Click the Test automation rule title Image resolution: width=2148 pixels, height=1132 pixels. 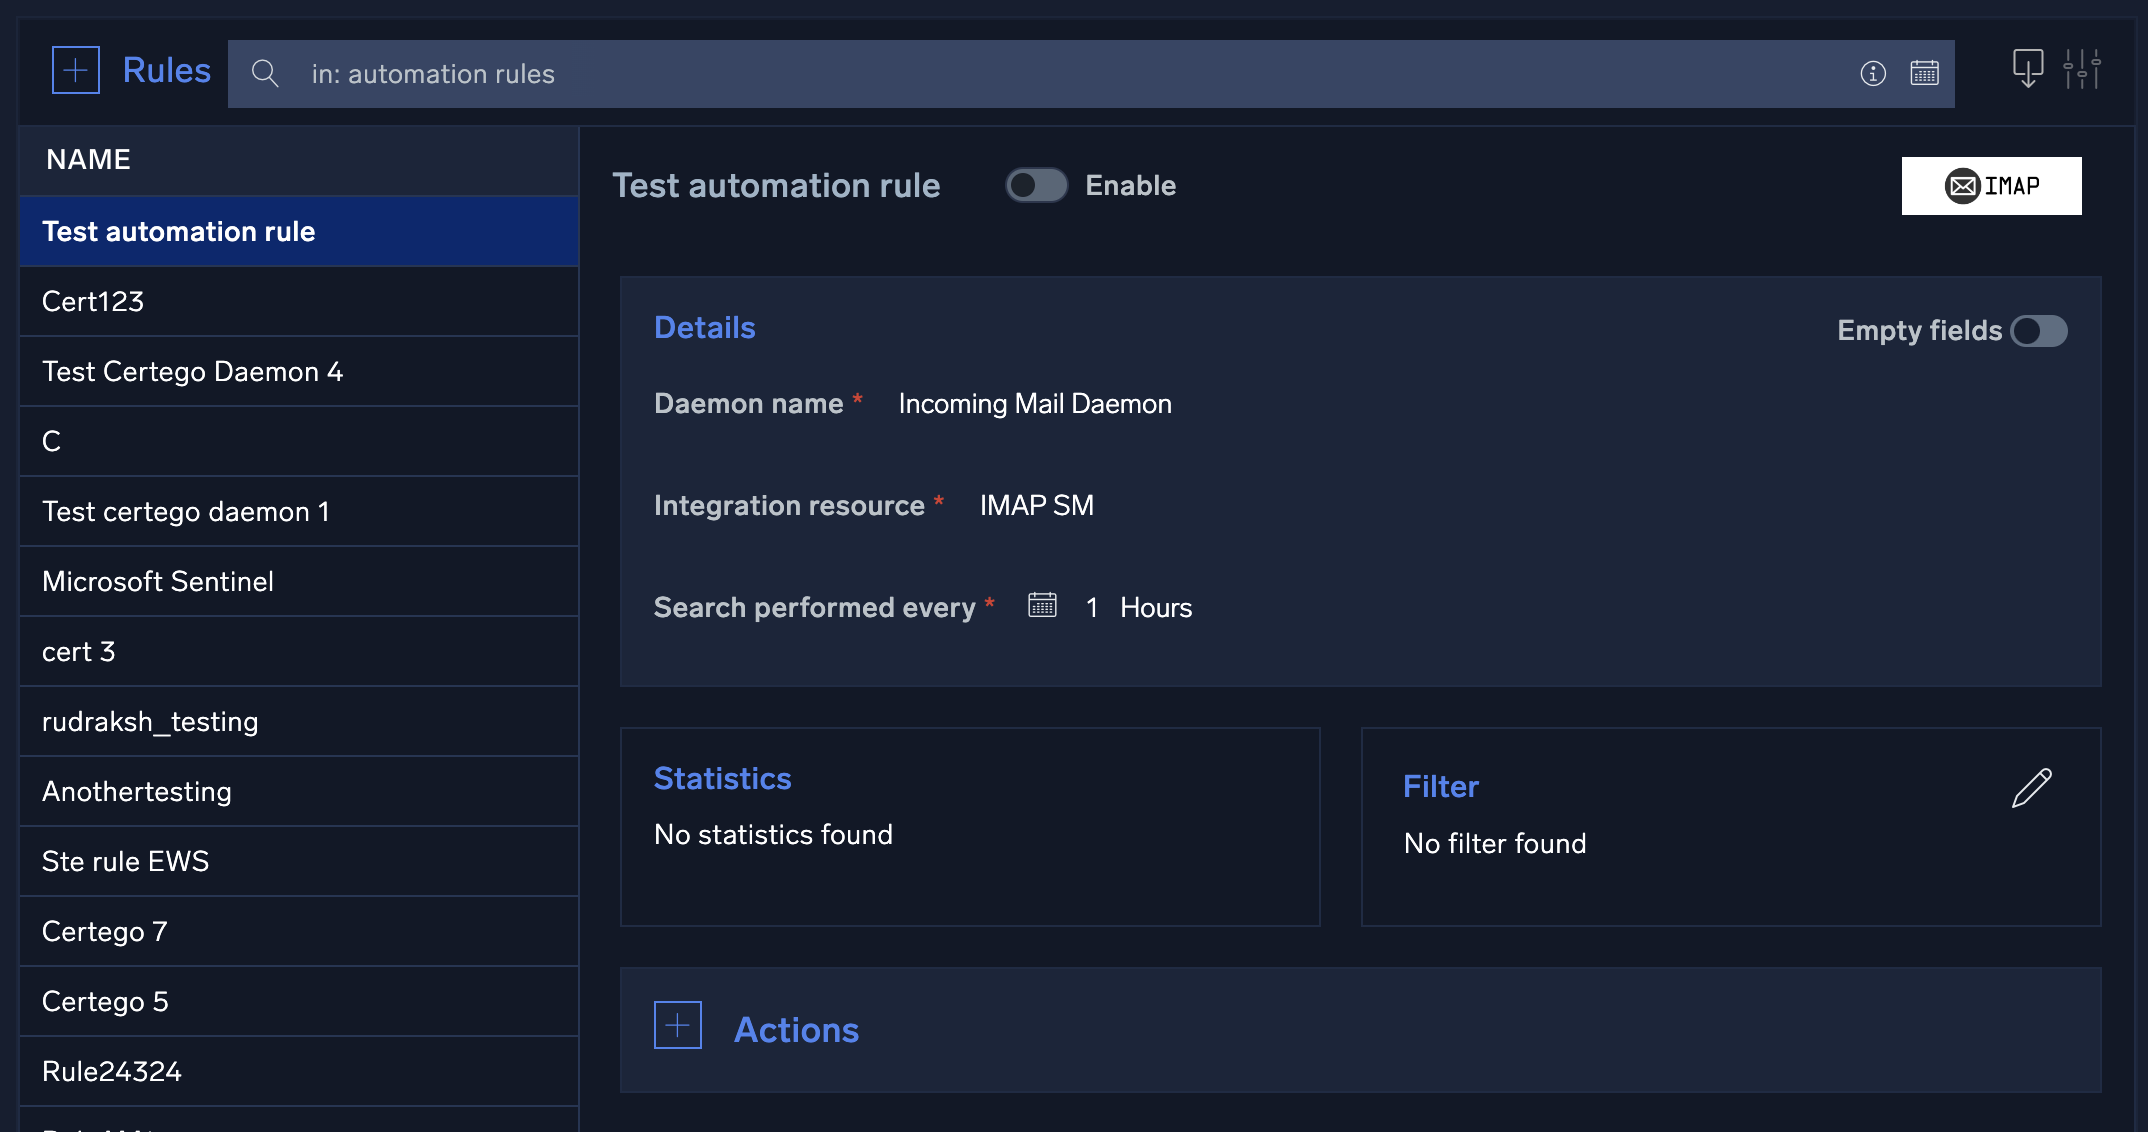[x=776, y=185]
